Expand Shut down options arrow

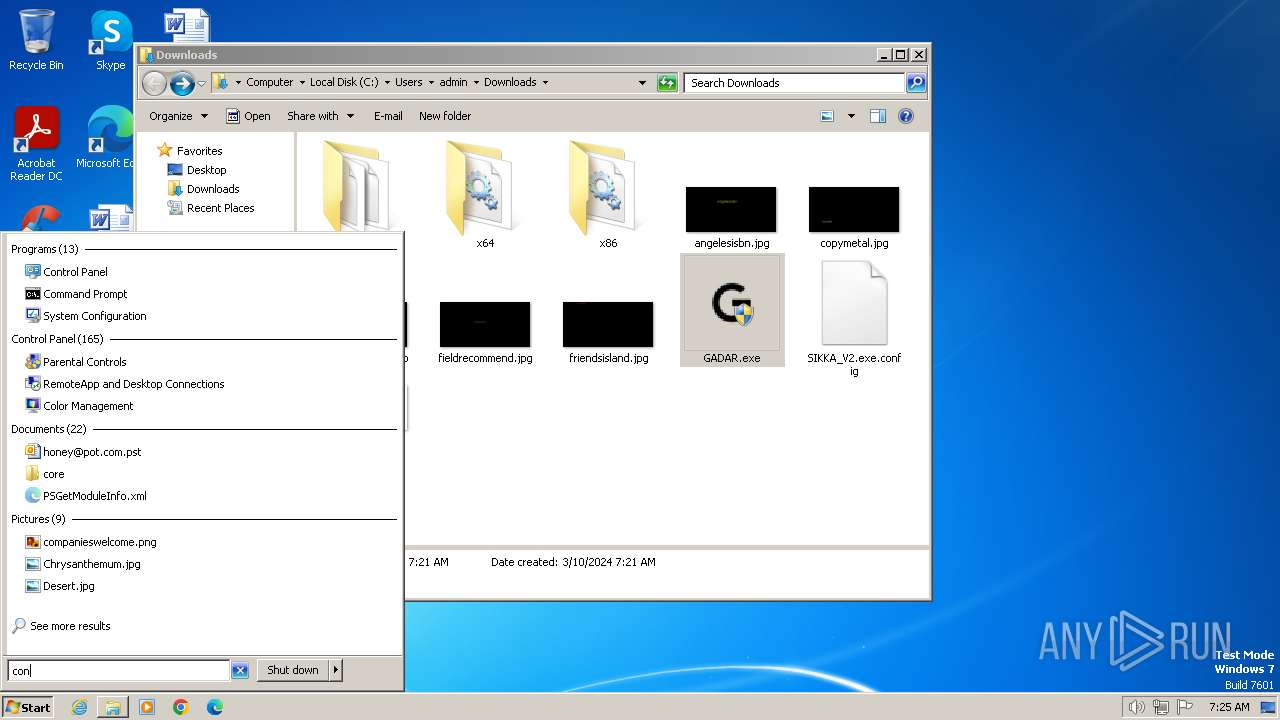tap(336, 670)
